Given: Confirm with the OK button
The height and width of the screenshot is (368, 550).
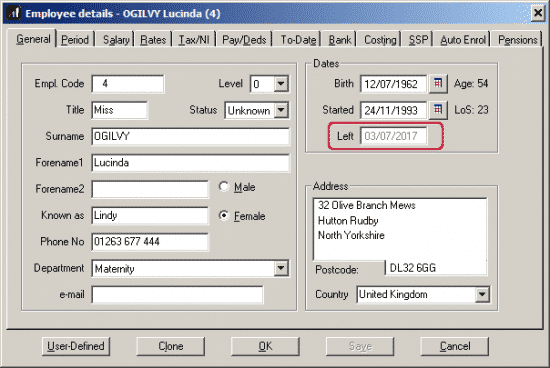Looking at the screenshot, I should coord(265,346).
